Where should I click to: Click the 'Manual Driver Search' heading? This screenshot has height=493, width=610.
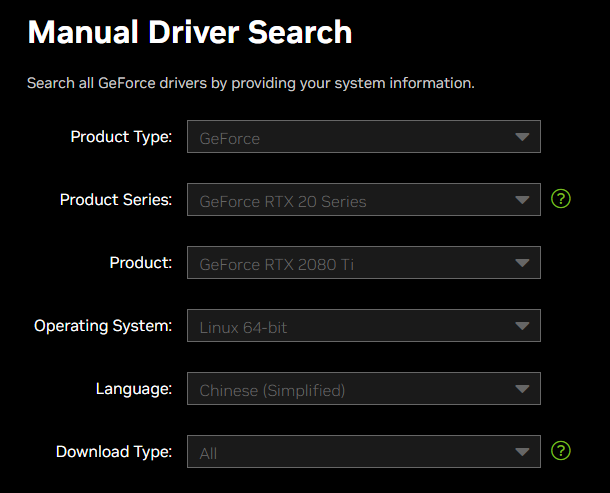coord(190,32)
